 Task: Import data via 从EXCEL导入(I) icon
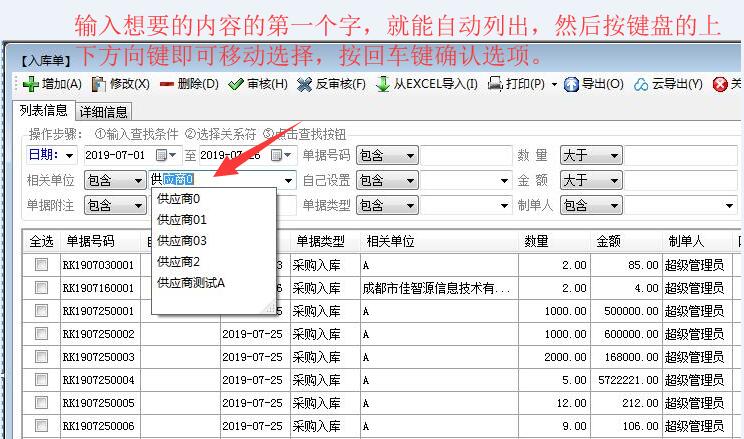pyautogui.click(x=383, y=84)
